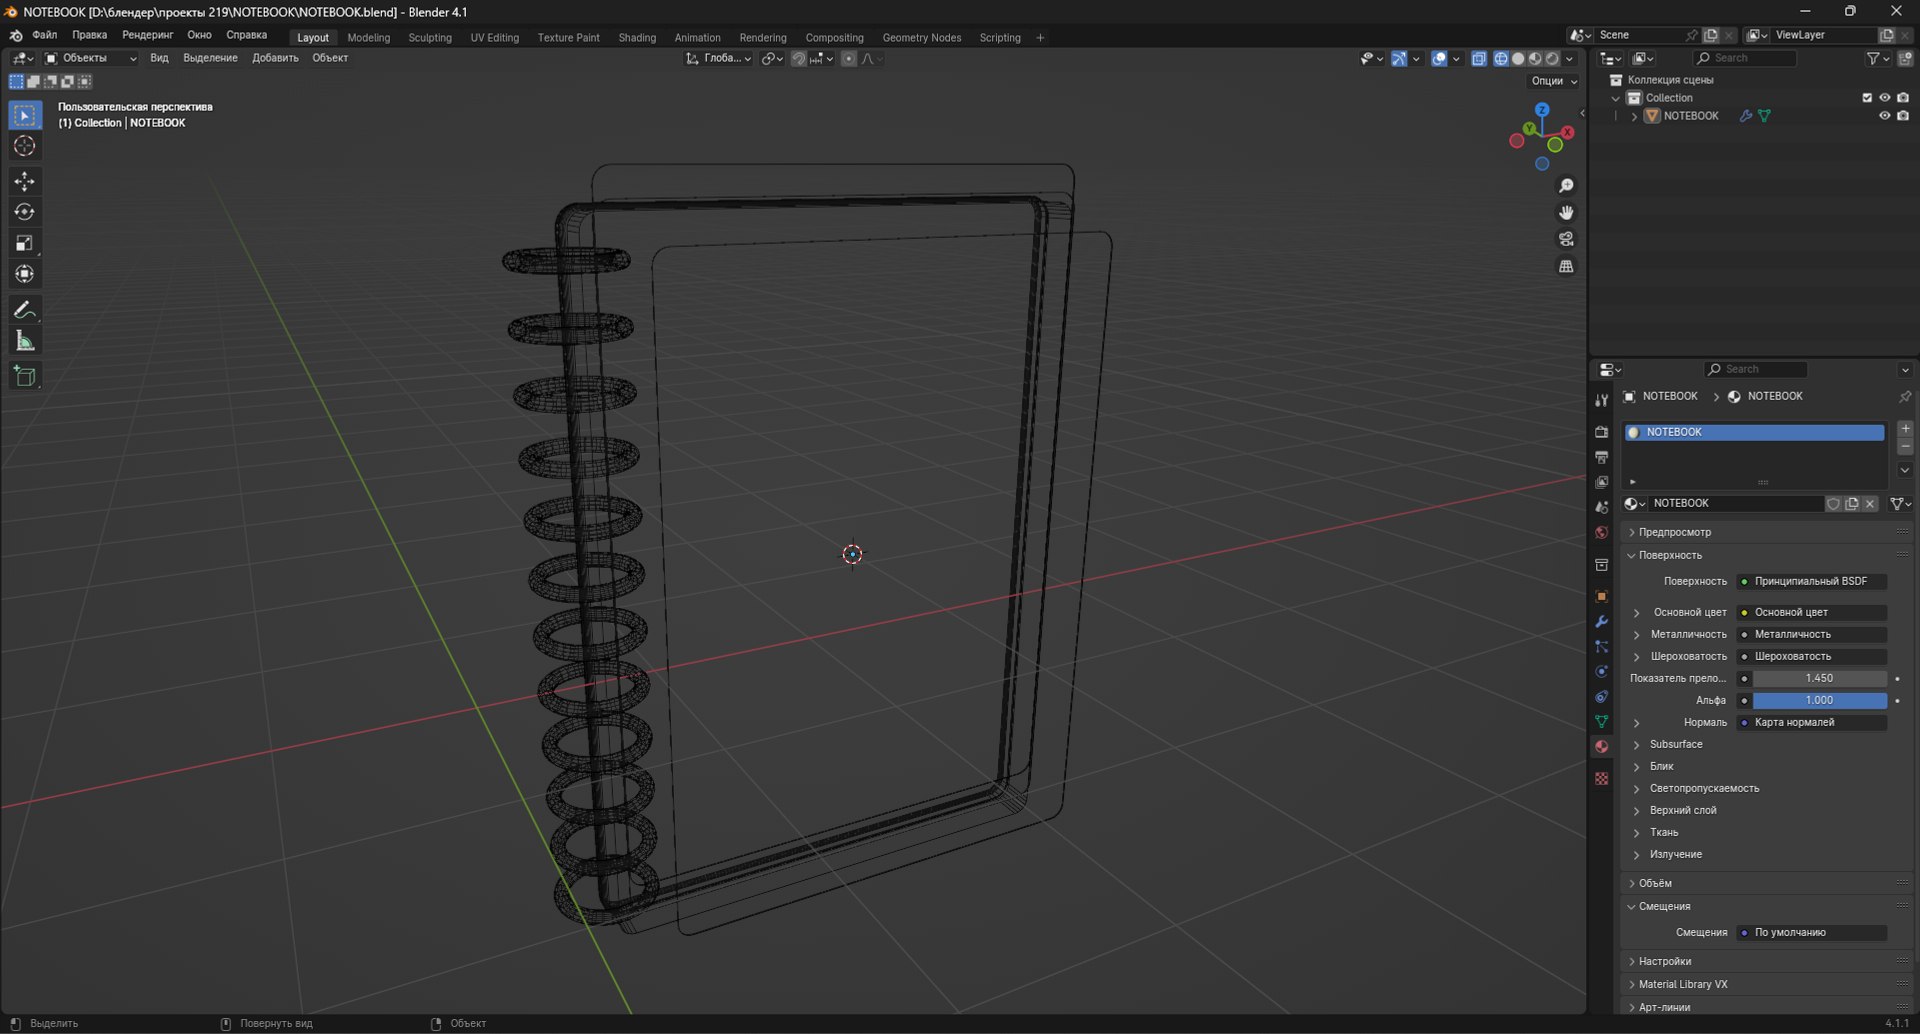
Task: Open the object interaction mode dropdown
Action: (x=90, y=58)
